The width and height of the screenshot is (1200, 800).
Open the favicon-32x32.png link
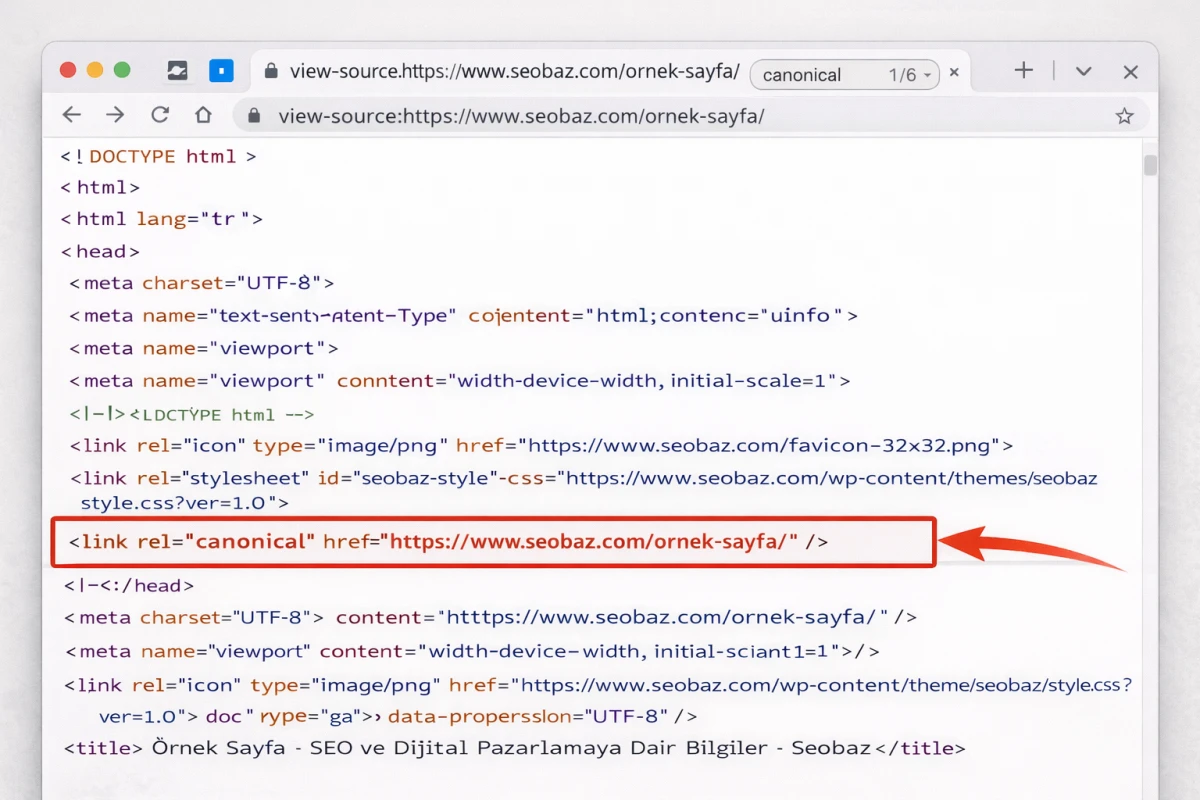pos(763,445)
